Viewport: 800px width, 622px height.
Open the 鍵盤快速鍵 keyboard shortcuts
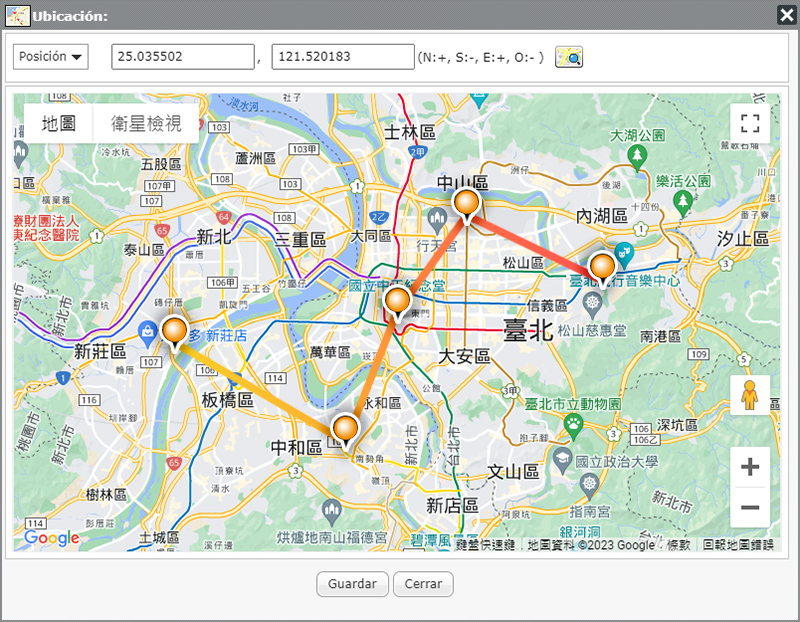(485, 545)
